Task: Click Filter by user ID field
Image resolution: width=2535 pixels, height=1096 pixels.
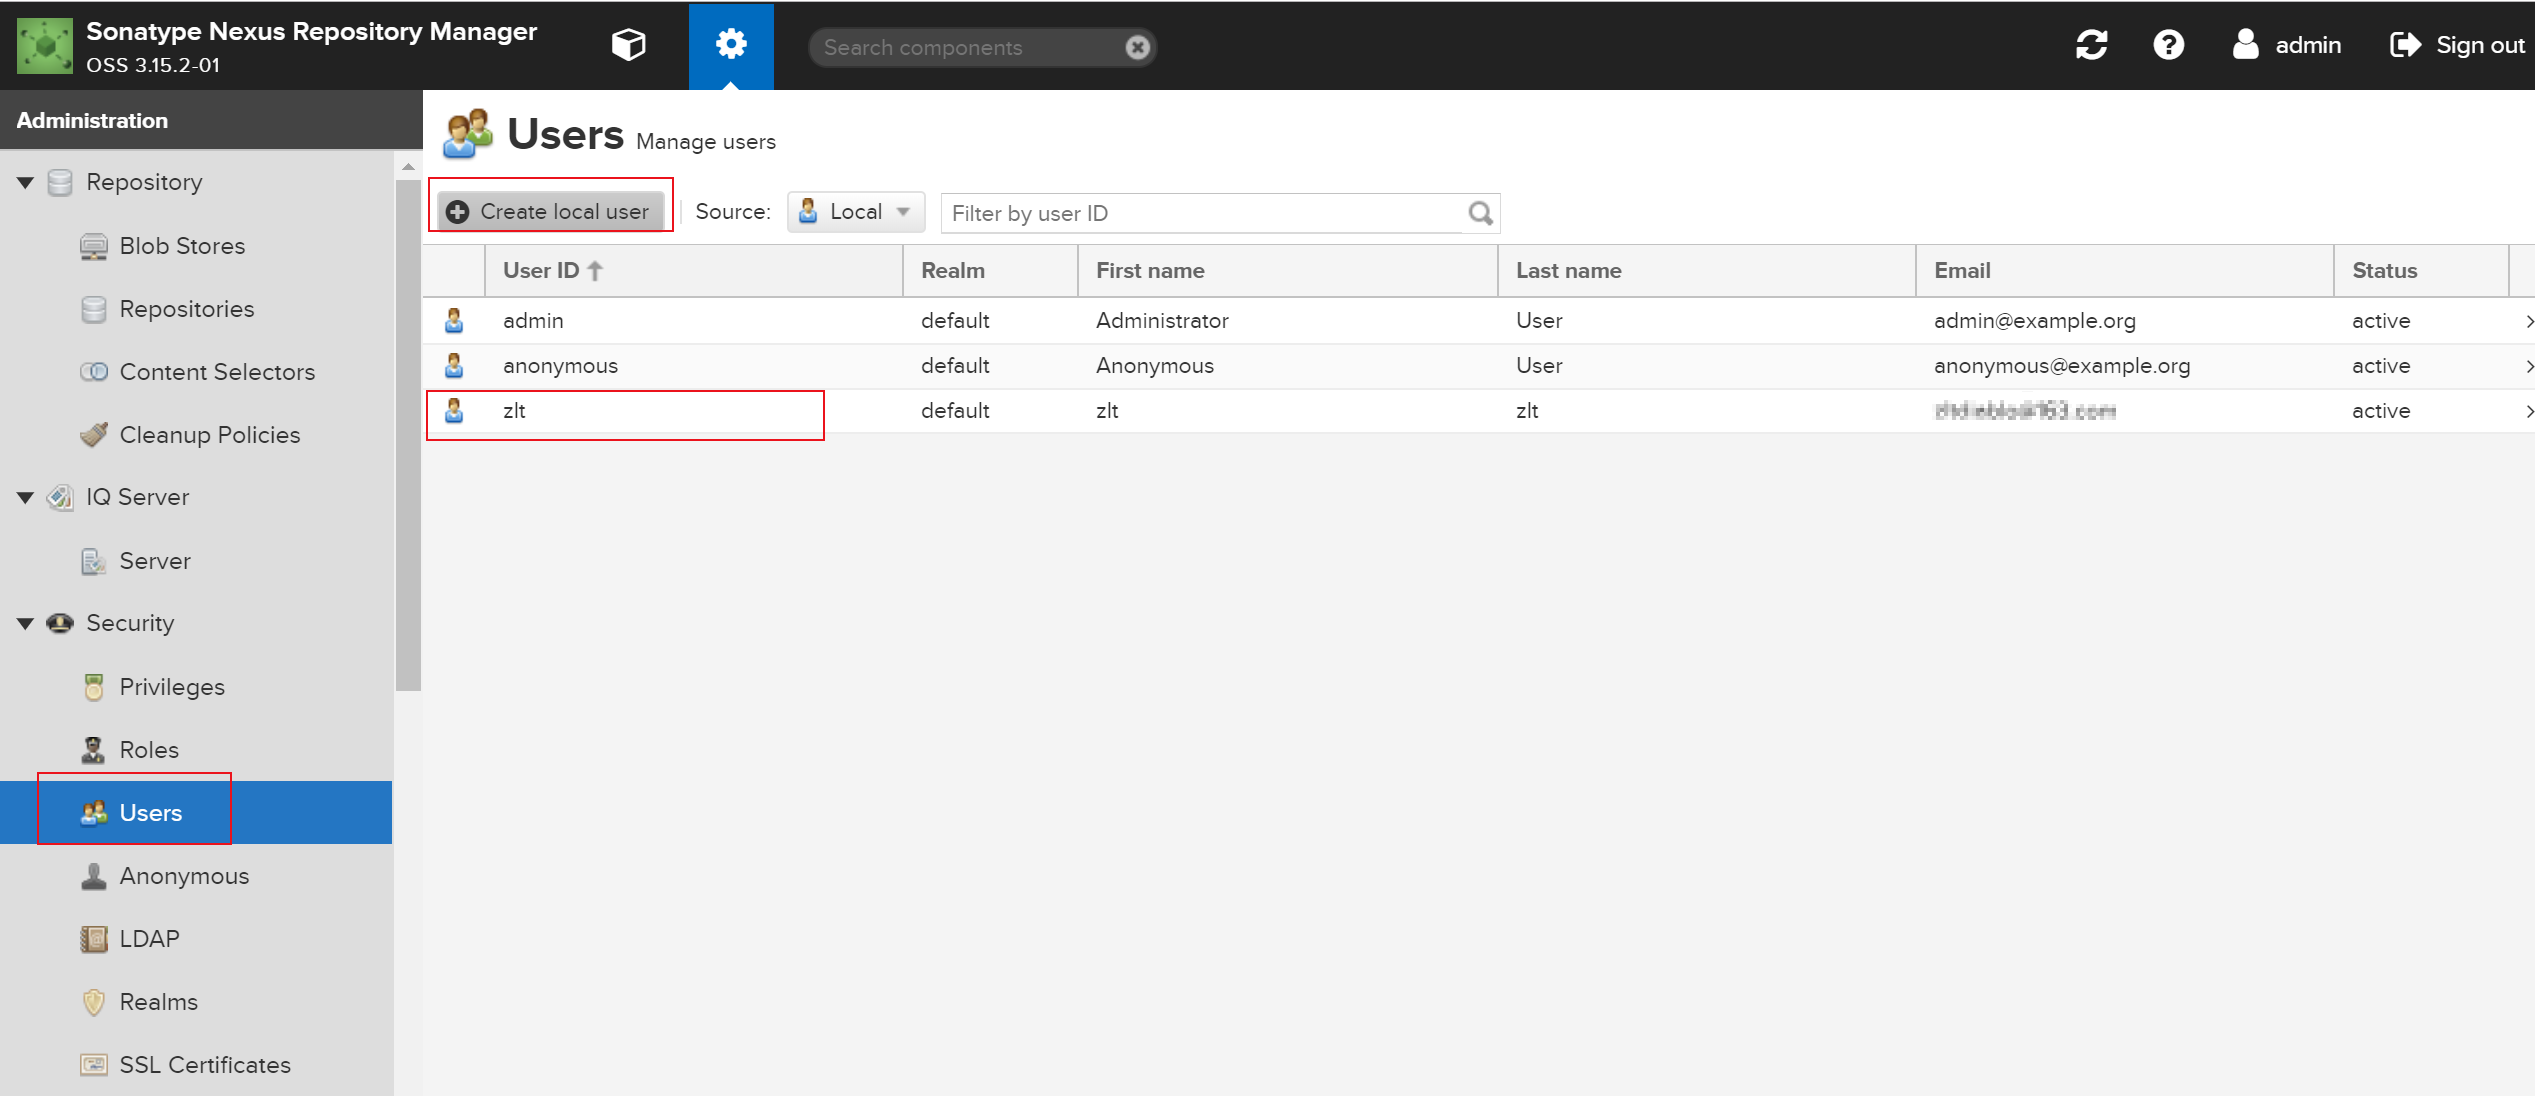Action: (1203, 213)
